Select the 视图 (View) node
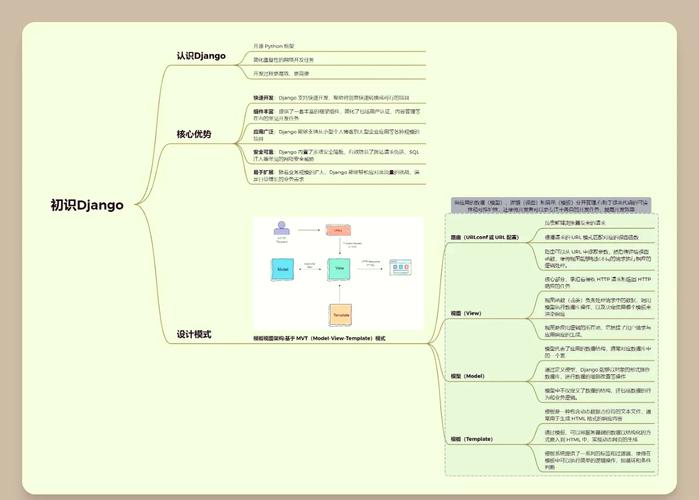This screenshot has height=500, width=699. coord(466,313)
